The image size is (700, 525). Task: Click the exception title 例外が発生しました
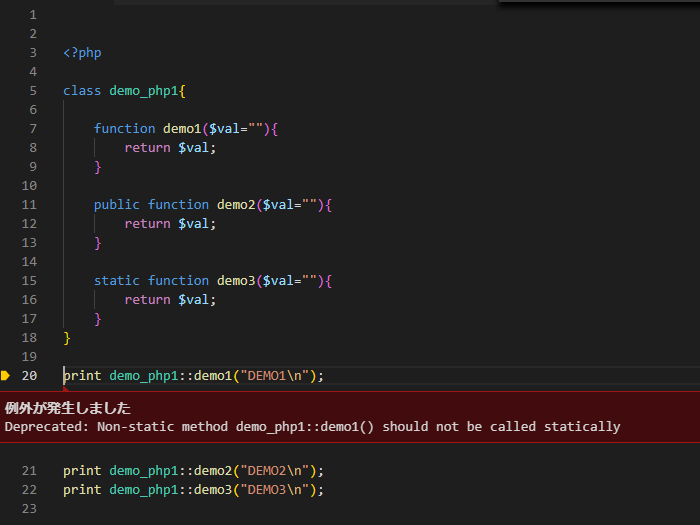[67, 408]
